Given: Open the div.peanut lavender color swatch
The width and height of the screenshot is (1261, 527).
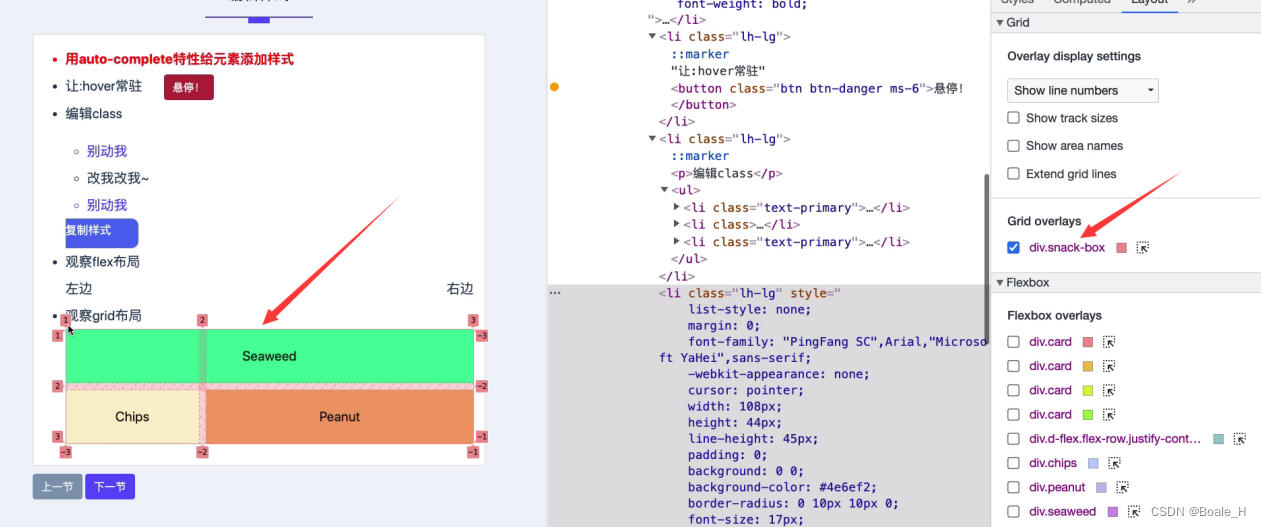Looking at the screenshot, I should (x=1101, y=487).
